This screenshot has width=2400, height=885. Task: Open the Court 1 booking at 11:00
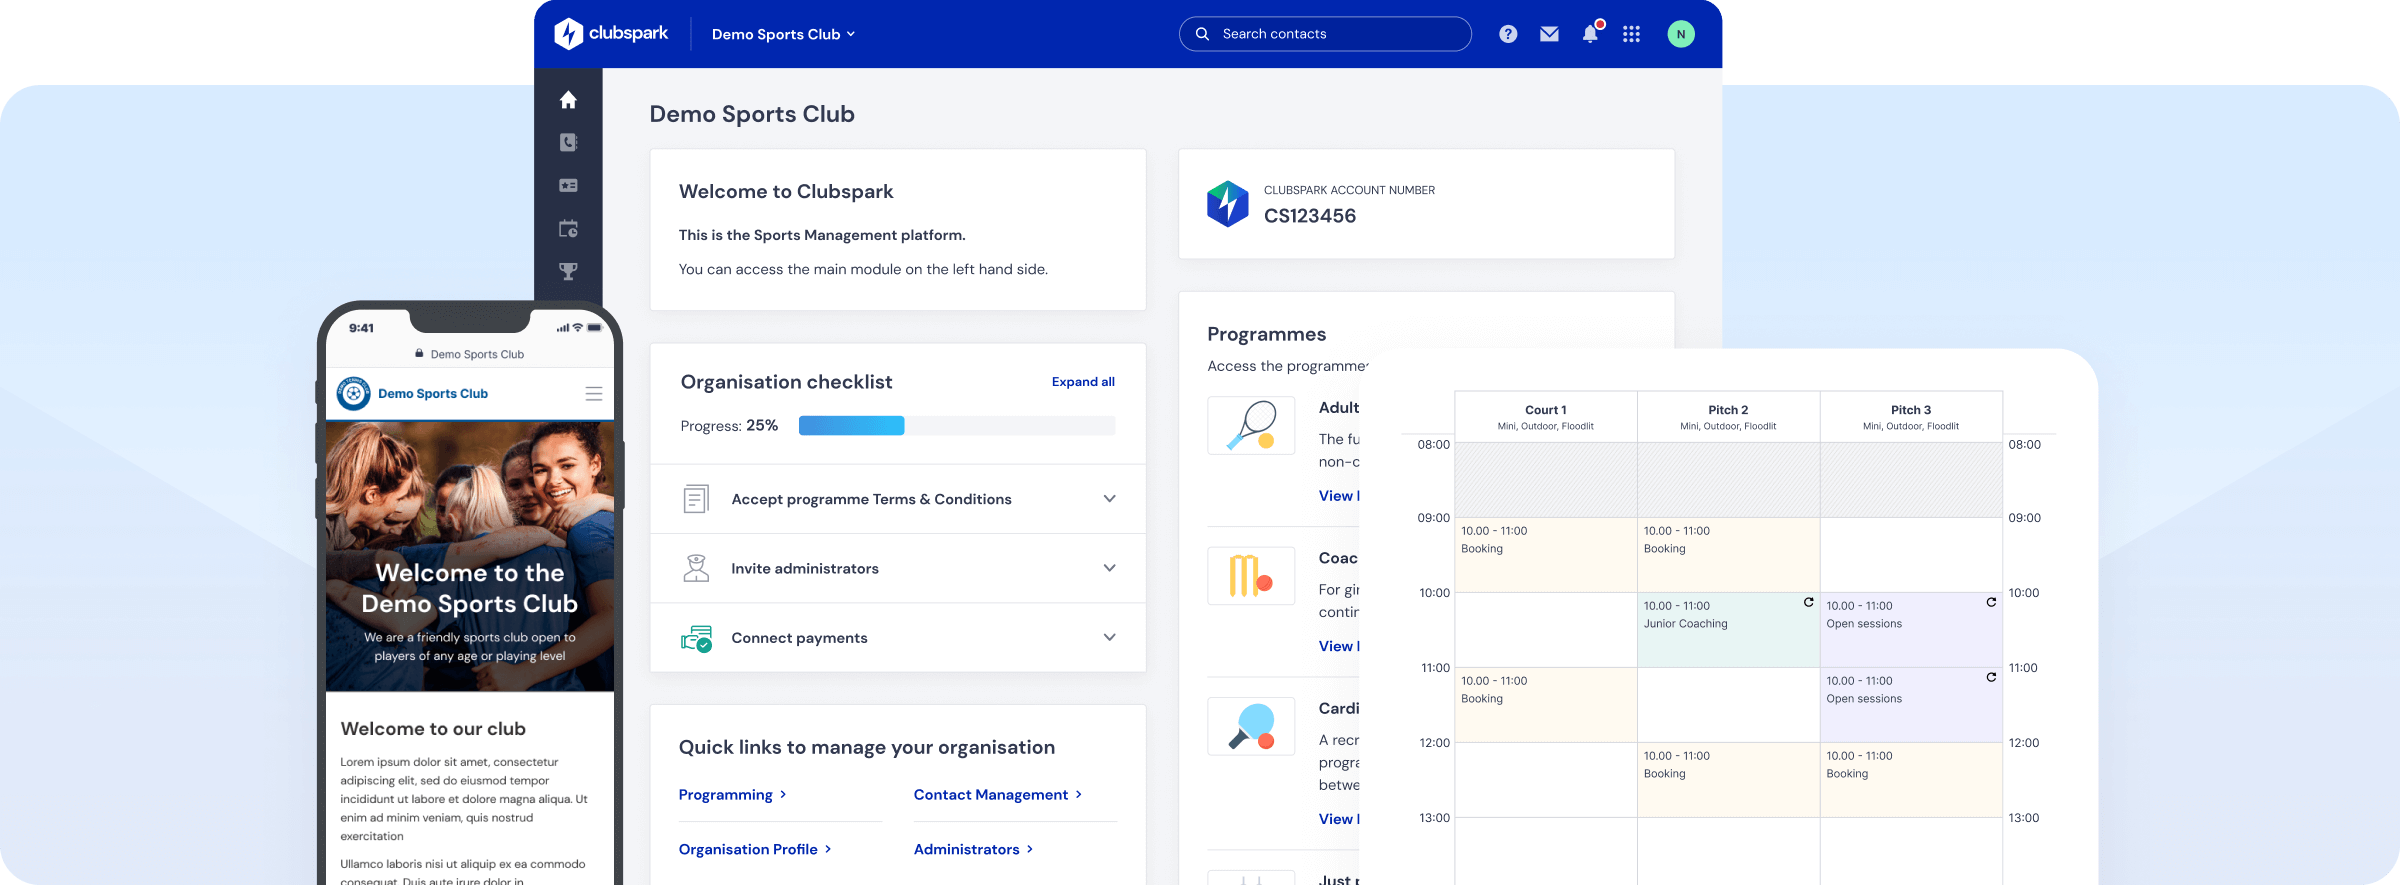pos(1546,705)
